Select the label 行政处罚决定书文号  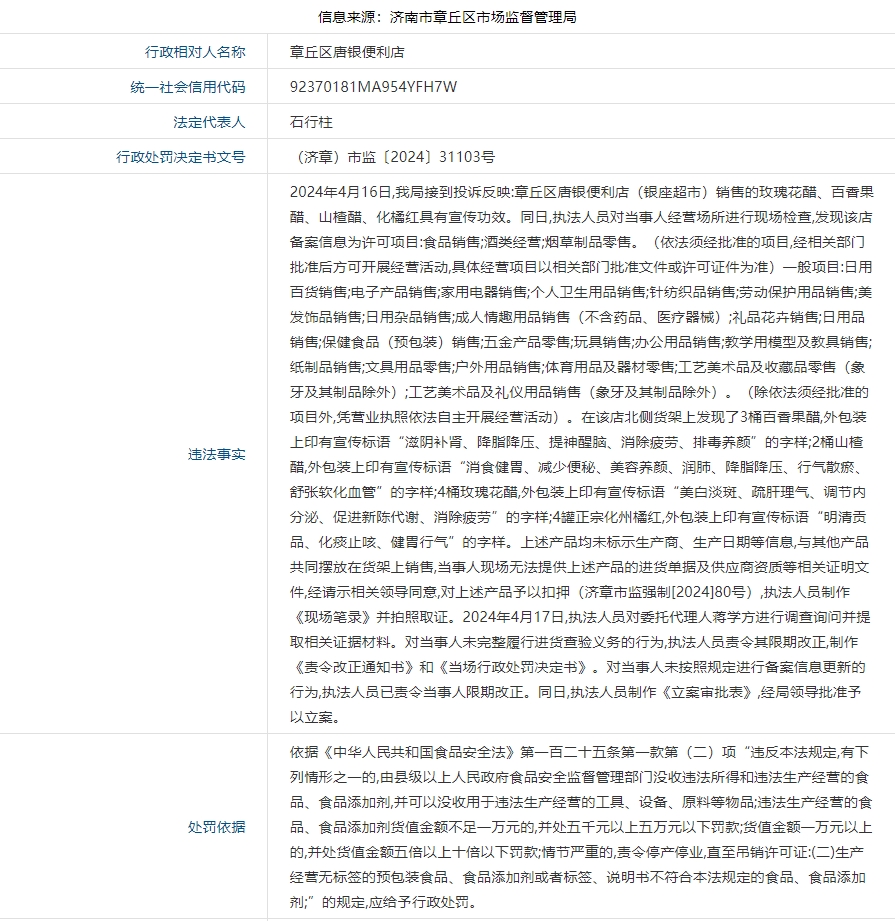coord(180,157)
